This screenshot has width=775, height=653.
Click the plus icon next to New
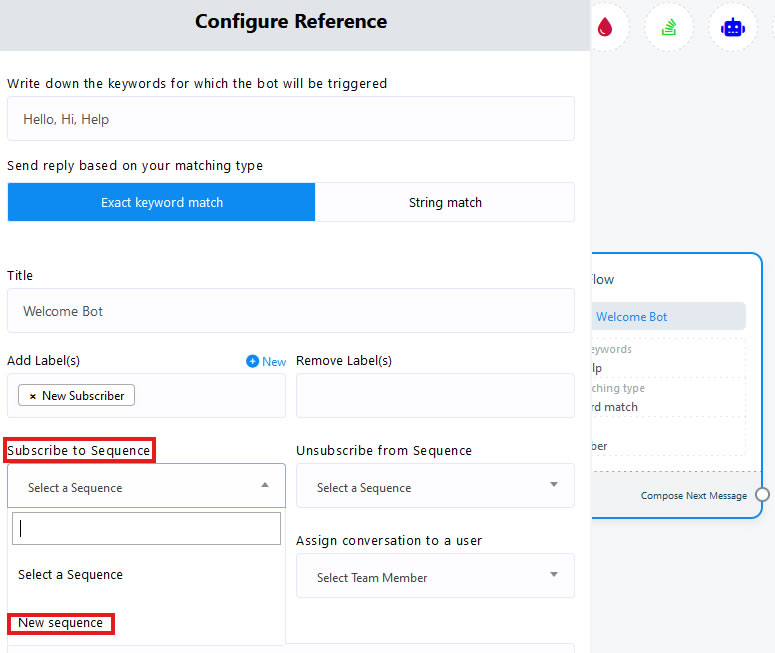(252, 361)
